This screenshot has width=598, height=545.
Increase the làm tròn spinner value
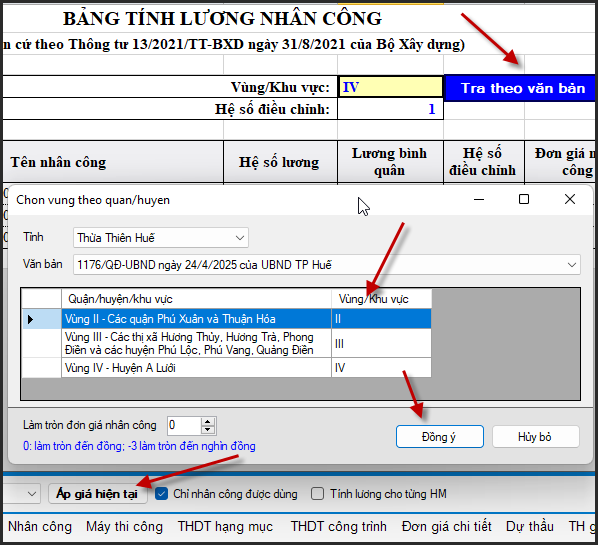tap(207, 421)
